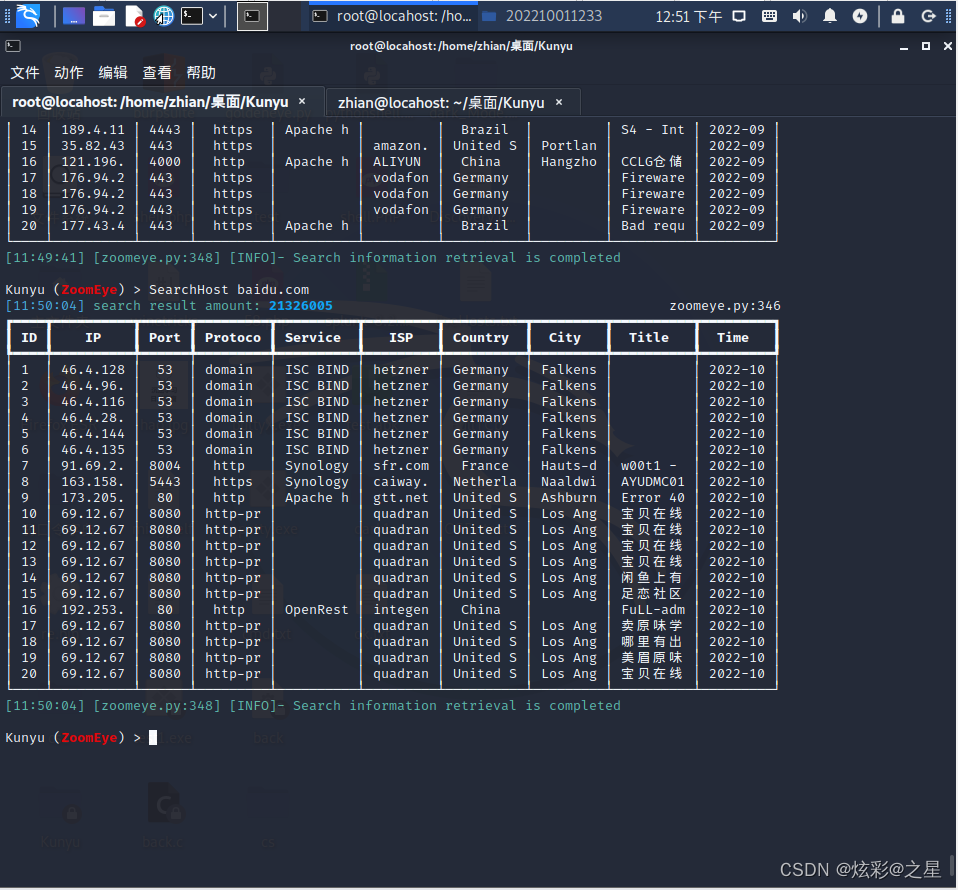Close the root@localhost terminal tab
The width and height of the screenshot is (958, 890).
[302, 101]
